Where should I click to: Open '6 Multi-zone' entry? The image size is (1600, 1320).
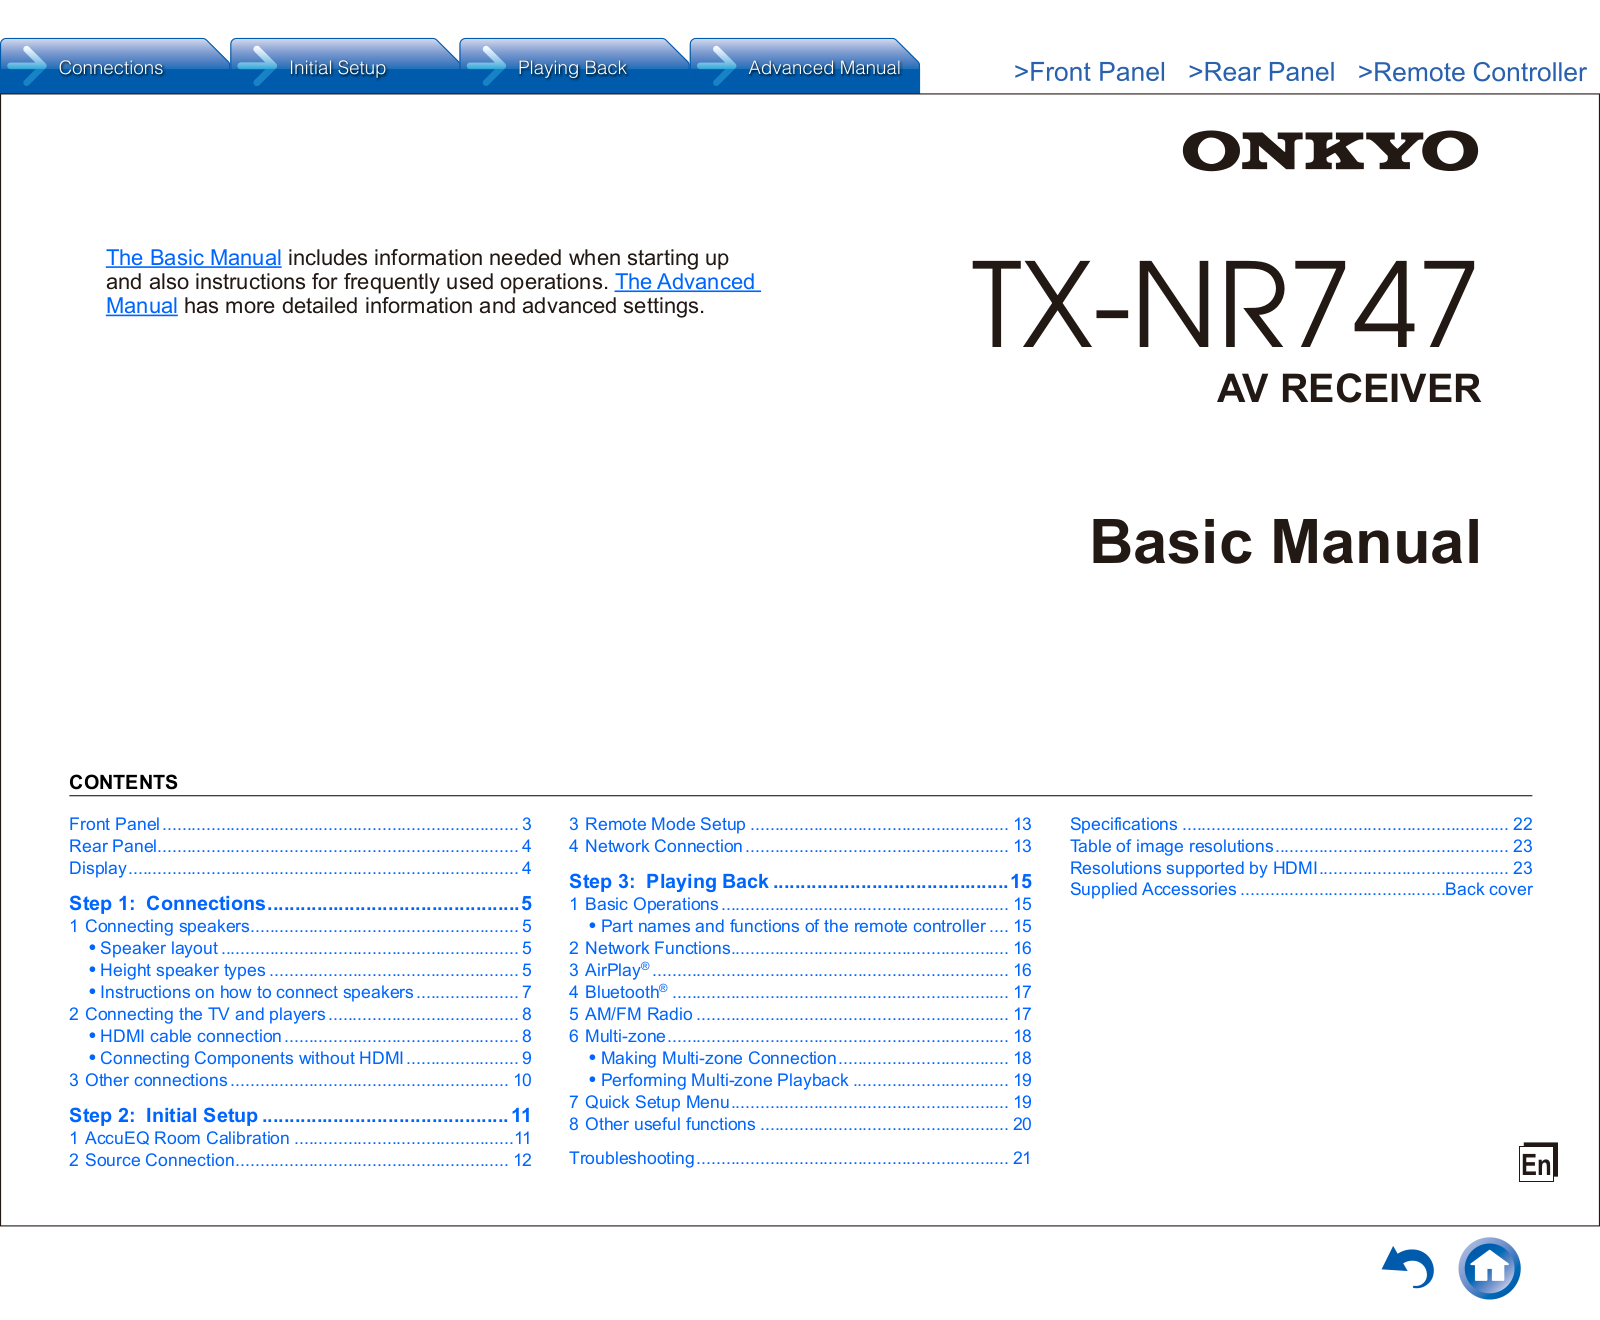point(800,1036)
